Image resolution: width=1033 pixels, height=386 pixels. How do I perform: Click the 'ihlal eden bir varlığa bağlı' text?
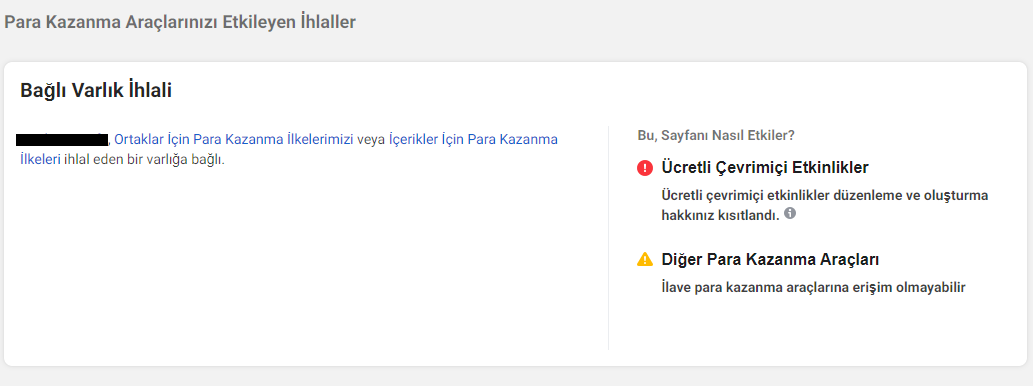(x=144, y=159)
